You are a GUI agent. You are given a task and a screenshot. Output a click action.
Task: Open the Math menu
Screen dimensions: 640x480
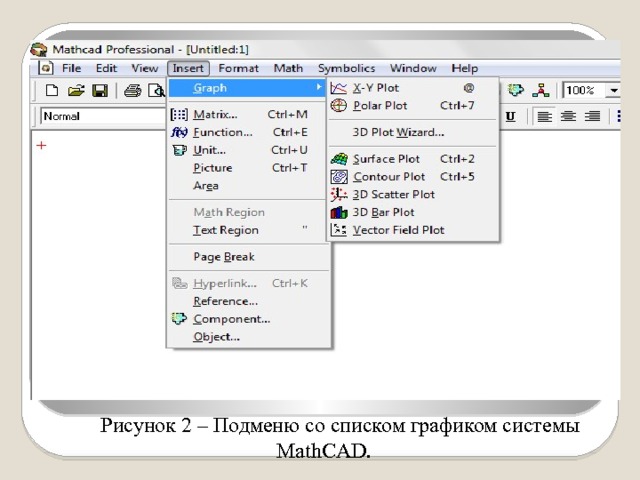point(288,68)
